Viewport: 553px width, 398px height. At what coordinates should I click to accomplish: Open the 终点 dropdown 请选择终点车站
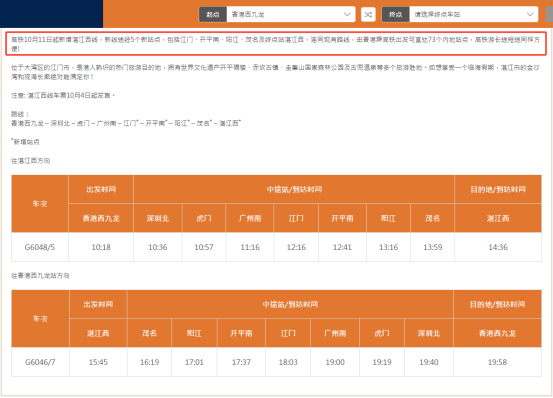[474, 14]
